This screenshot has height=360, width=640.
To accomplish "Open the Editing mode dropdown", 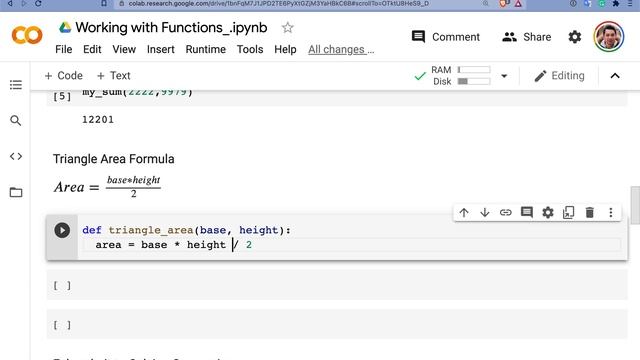I will [x=559, y=76].
